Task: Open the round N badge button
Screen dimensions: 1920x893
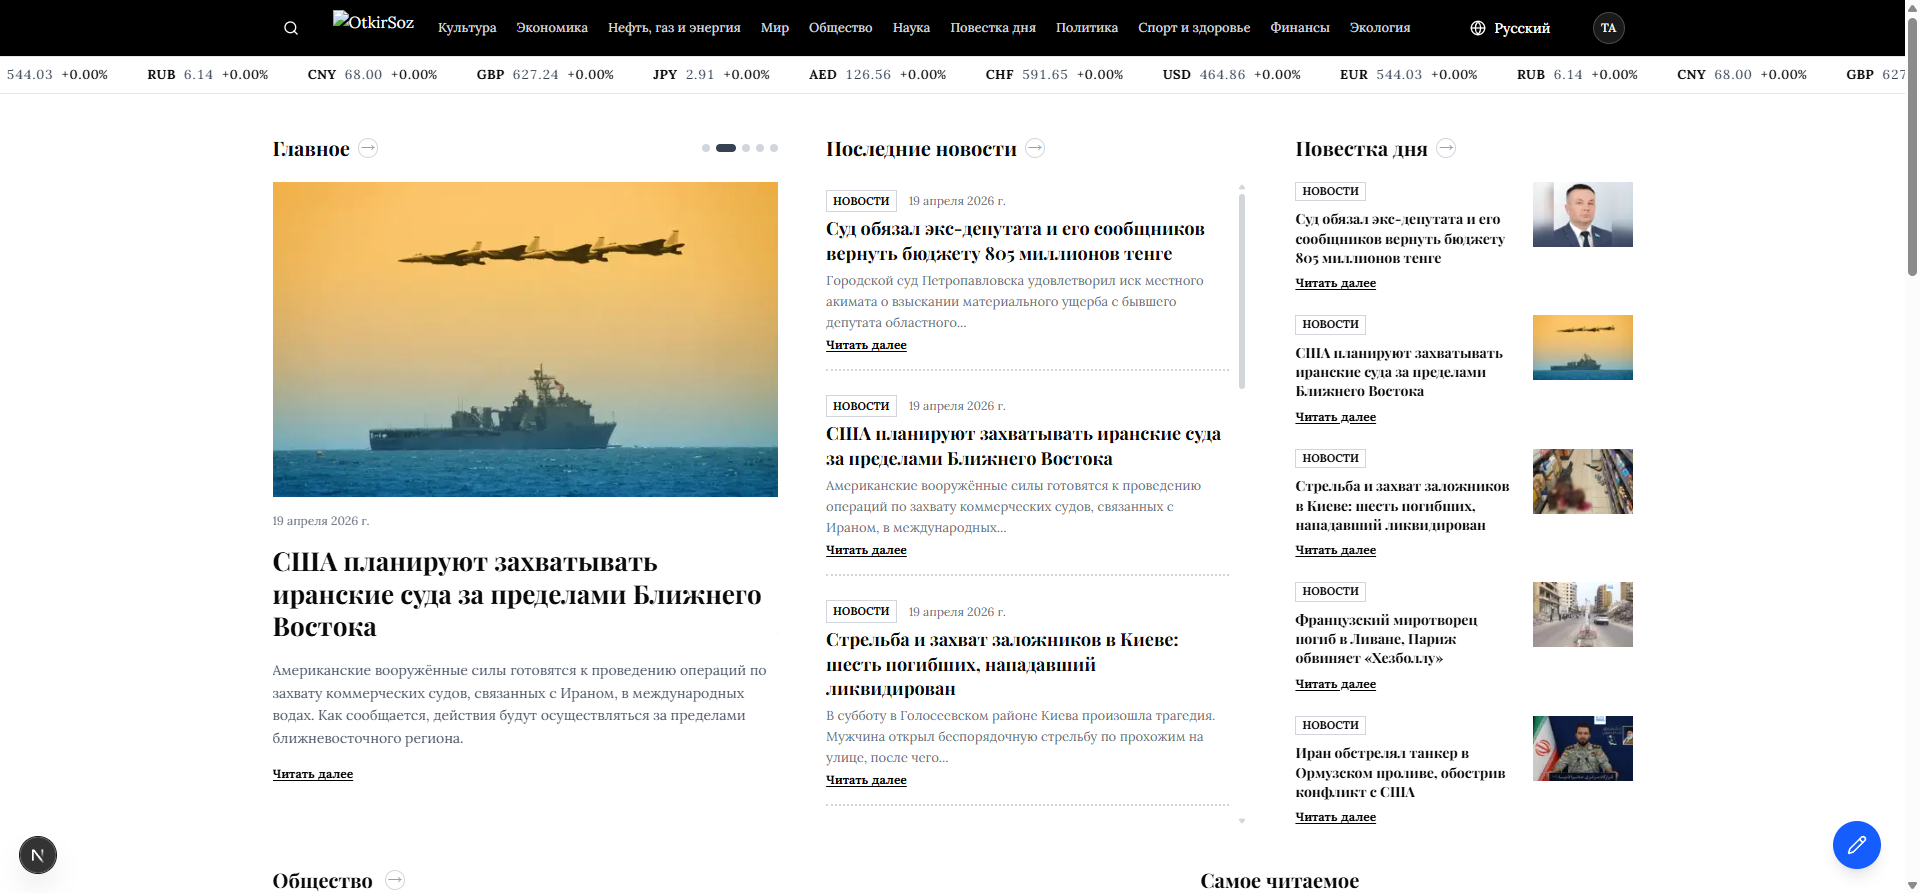Action: [x=38, y=855]
